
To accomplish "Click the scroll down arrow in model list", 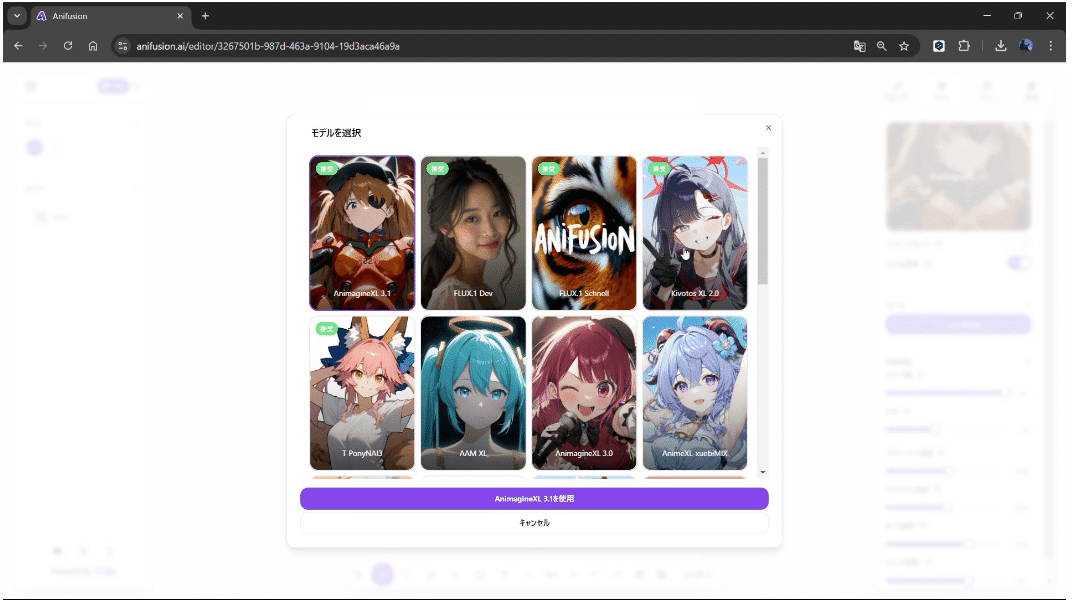I will pos(762,473).
